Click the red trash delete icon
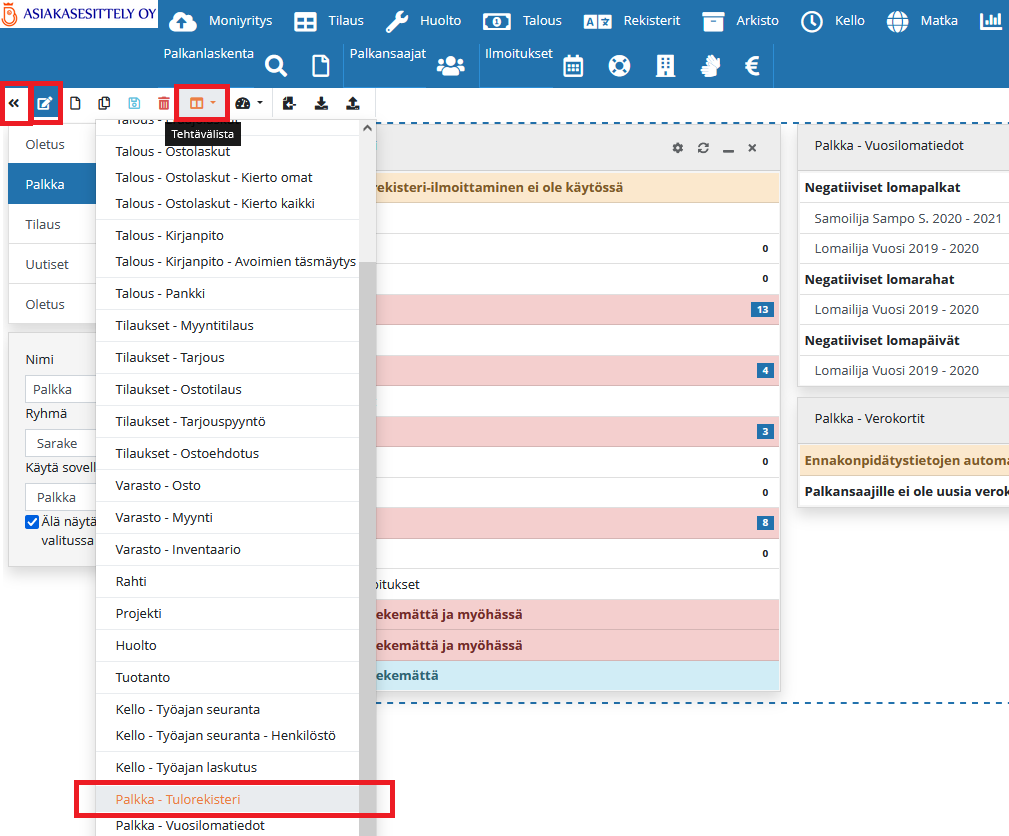Image resolution: width=1009 pixels, height=836 pixels. click(x=163, y=103)
